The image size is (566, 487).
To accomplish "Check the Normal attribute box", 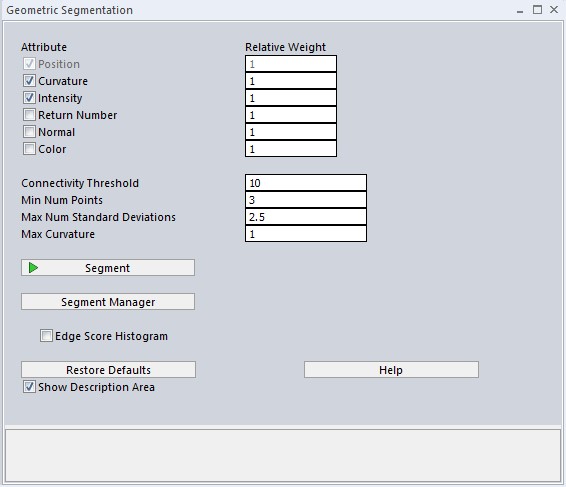I will click(29, 132).
